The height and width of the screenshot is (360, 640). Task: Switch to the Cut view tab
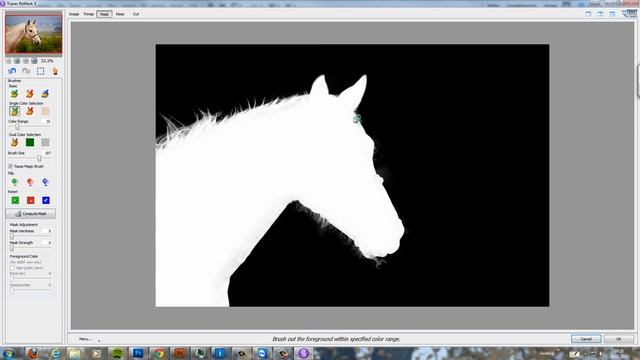tap(136, 14)
